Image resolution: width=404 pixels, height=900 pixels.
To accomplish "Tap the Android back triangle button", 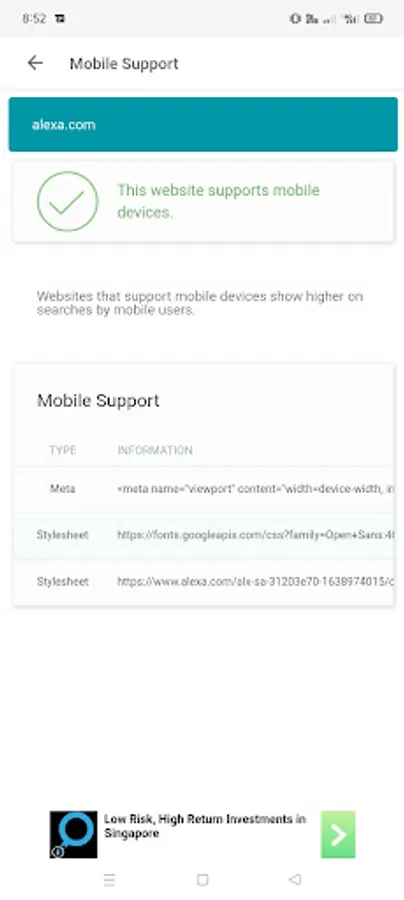I will [x=295, y=879].
